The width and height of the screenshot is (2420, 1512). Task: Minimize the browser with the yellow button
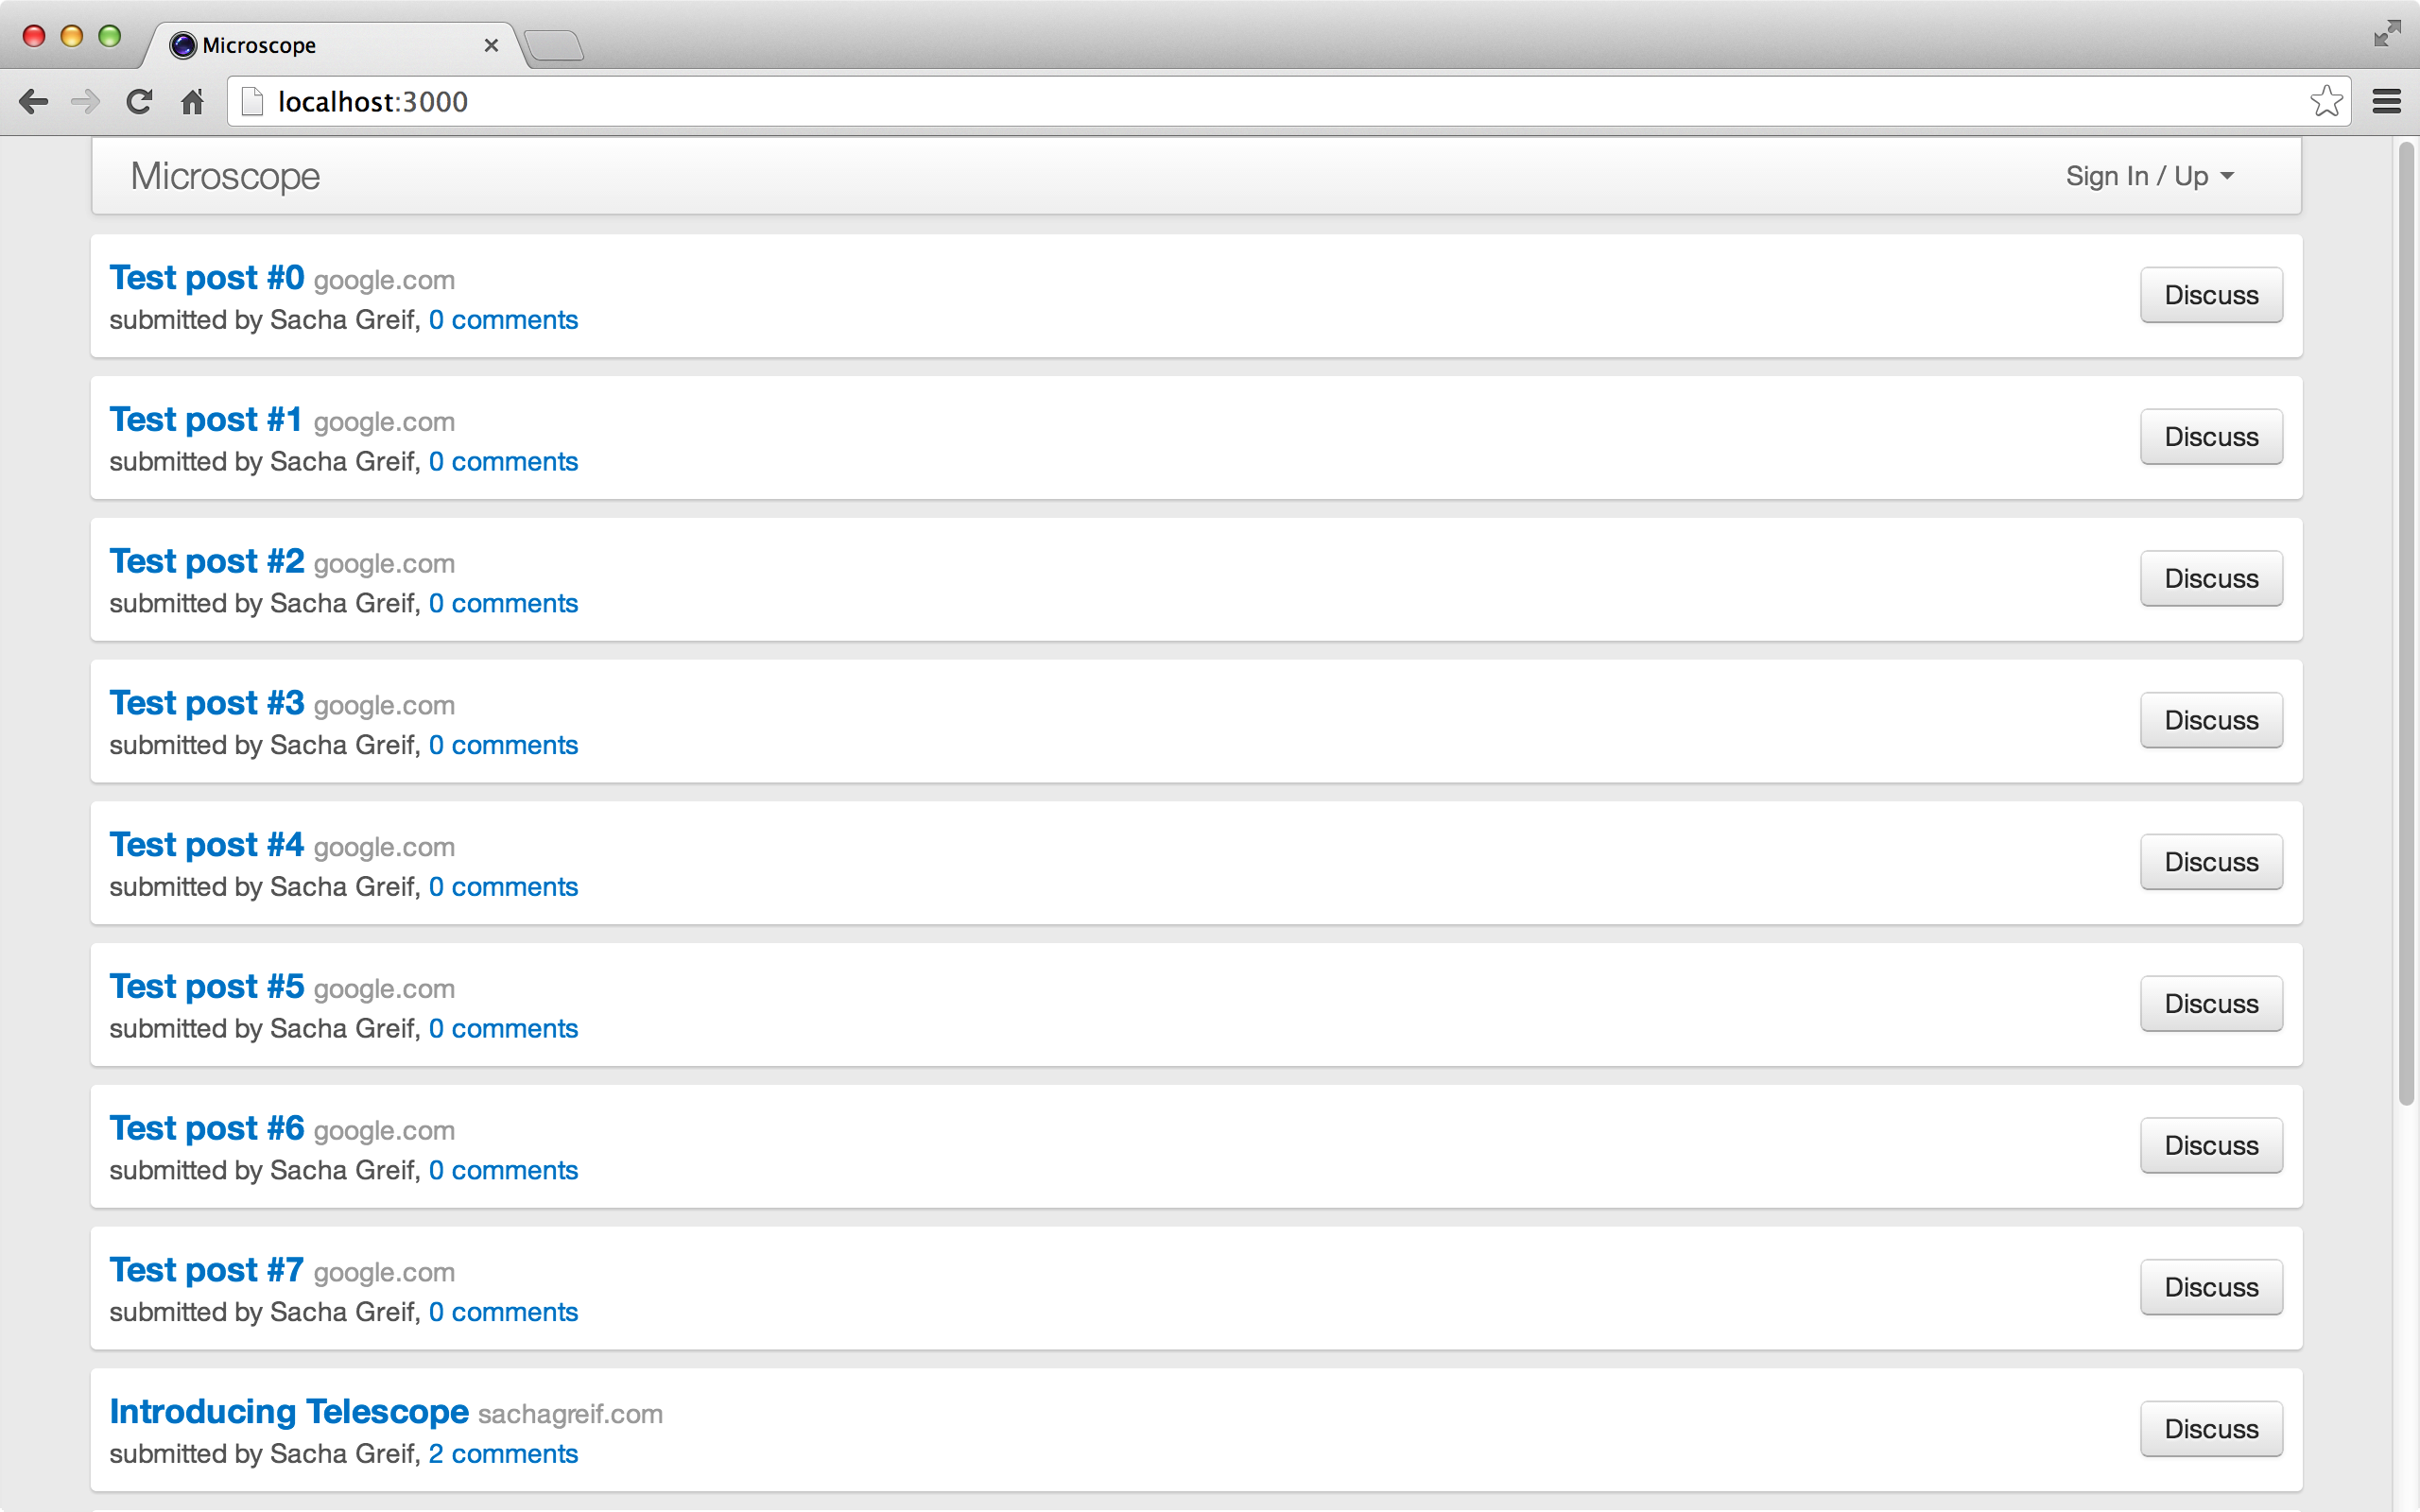click(x=71, y=36)
